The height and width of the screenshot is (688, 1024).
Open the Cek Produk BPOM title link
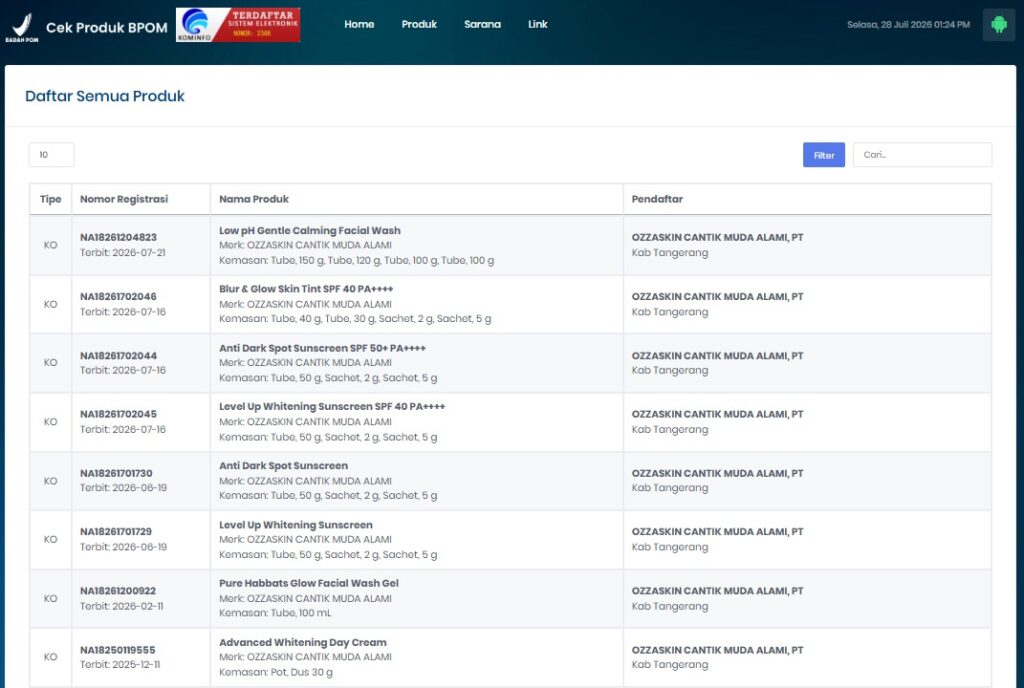(106, 27)
